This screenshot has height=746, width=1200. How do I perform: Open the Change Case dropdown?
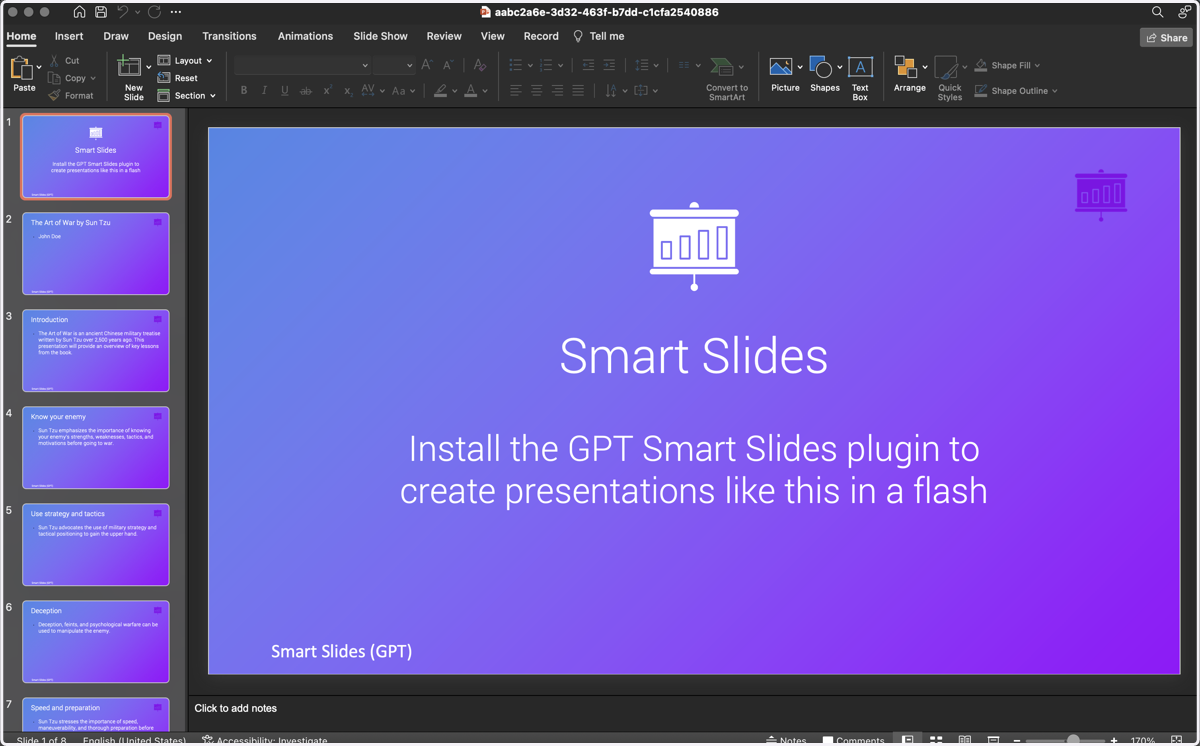pyautogui.click(x=403, y=91)
